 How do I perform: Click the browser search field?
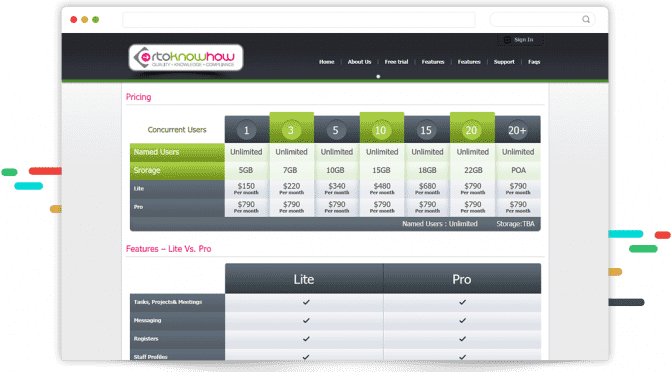pos(542,19)
